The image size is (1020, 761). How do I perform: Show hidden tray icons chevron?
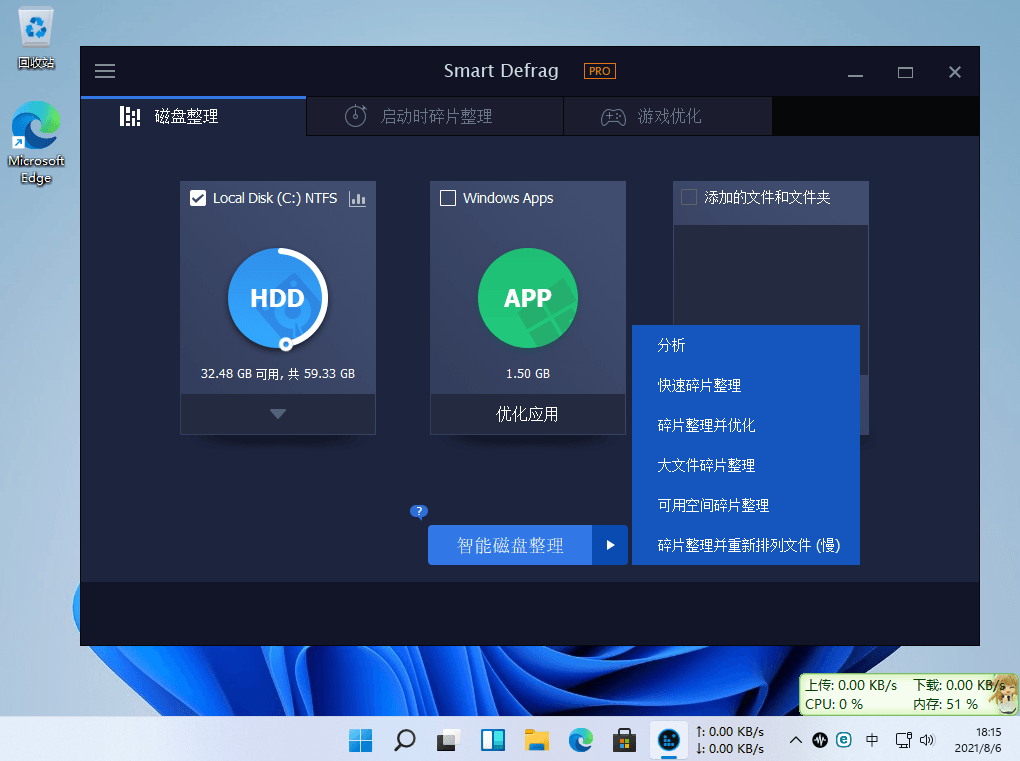[x=796, y=740]
